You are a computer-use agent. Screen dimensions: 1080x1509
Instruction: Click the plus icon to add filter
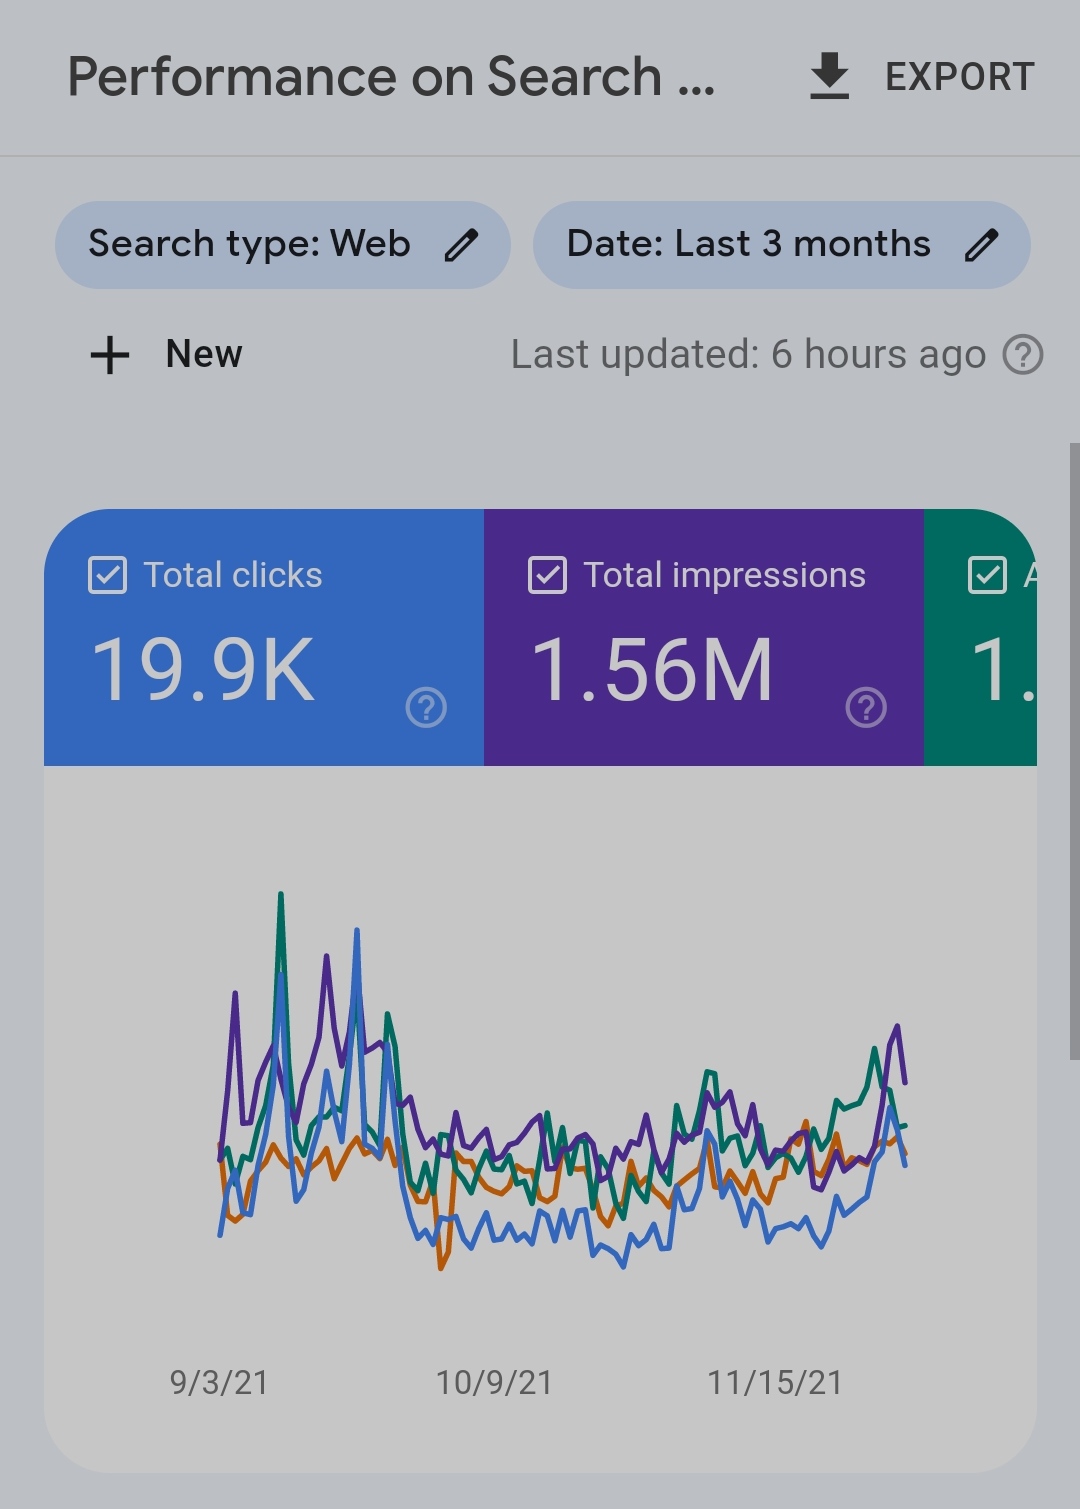coord(110,355)
